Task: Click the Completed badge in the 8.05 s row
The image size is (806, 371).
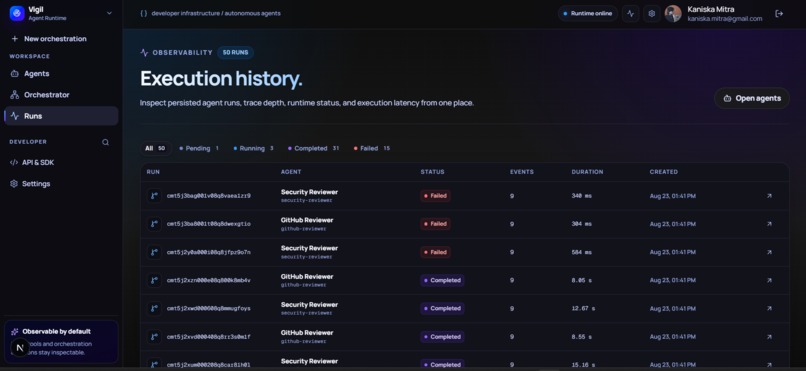Action: click(442, 280)
